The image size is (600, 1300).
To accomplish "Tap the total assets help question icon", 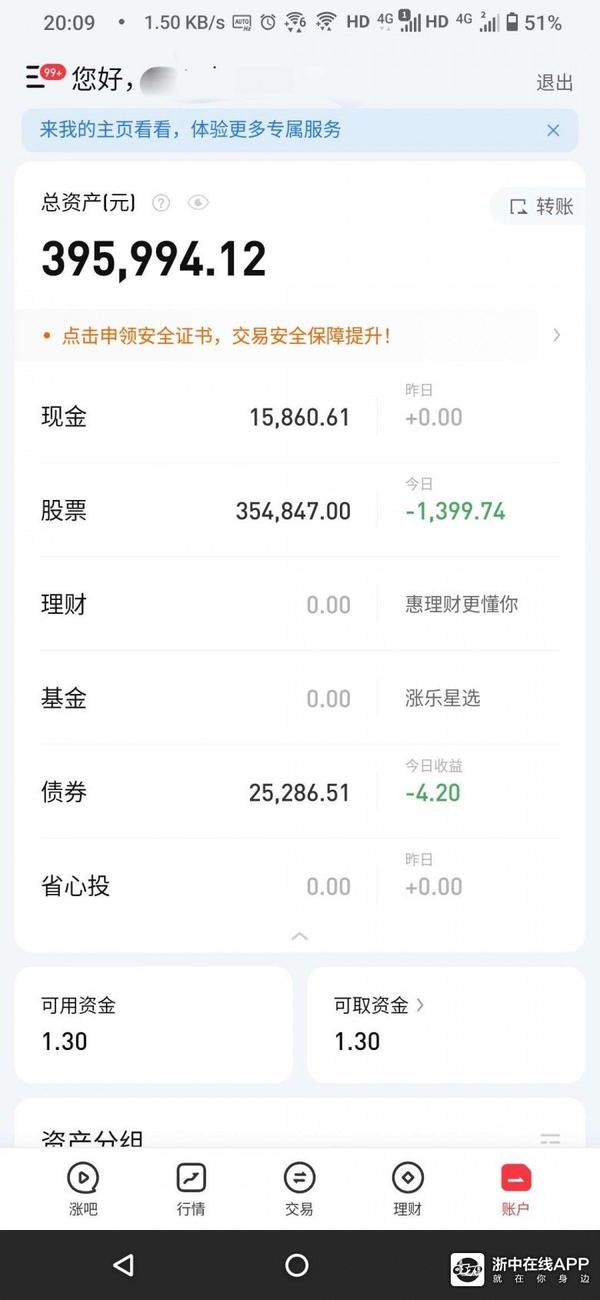I will (161, 203).
